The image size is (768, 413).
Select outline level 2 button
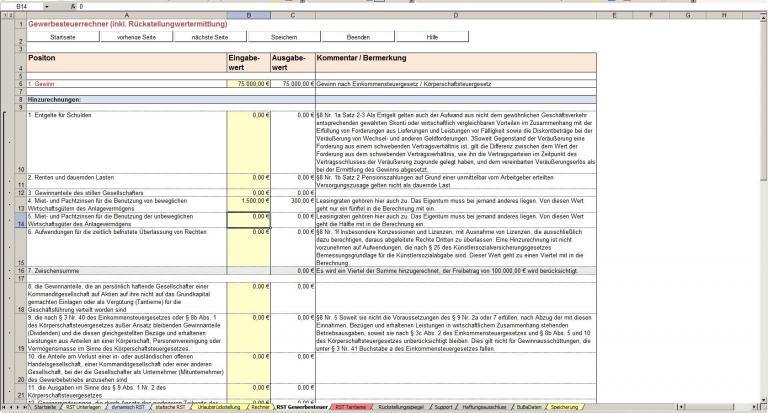click(x=10, y=16)
